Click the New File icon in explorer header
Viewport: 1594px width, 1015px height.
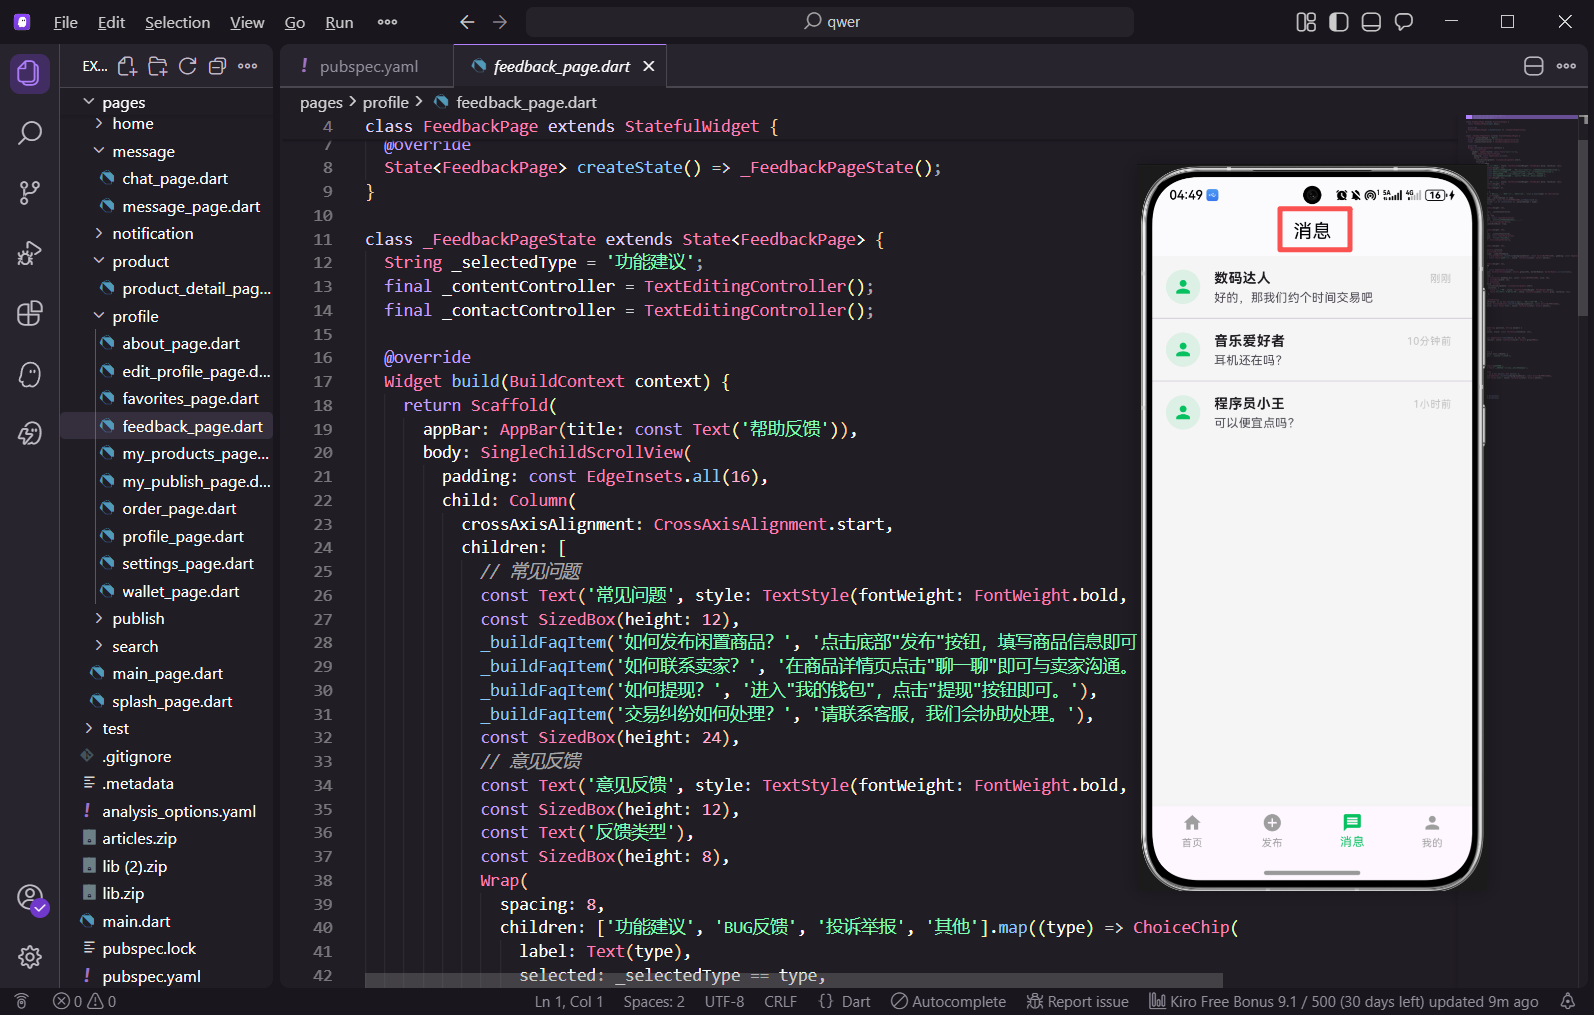[127, 66]
